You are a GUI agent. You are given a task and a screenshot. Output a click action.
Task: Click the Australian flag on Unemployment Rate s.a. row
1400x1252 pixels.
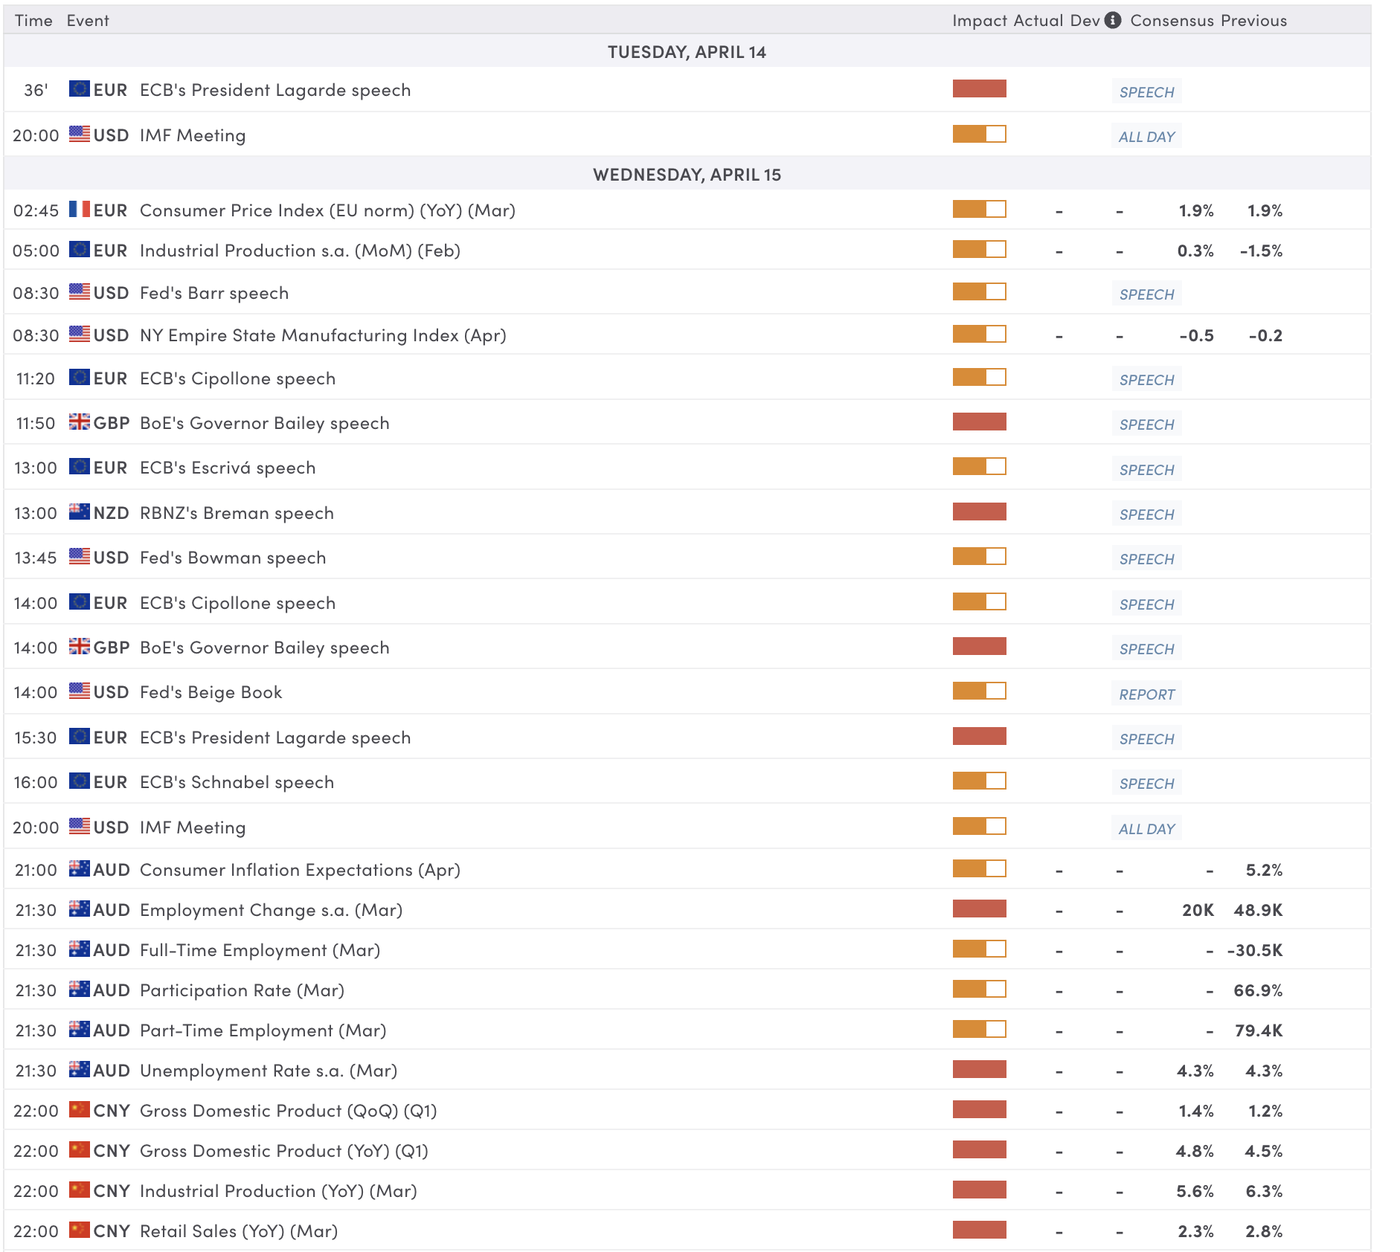79,1070
